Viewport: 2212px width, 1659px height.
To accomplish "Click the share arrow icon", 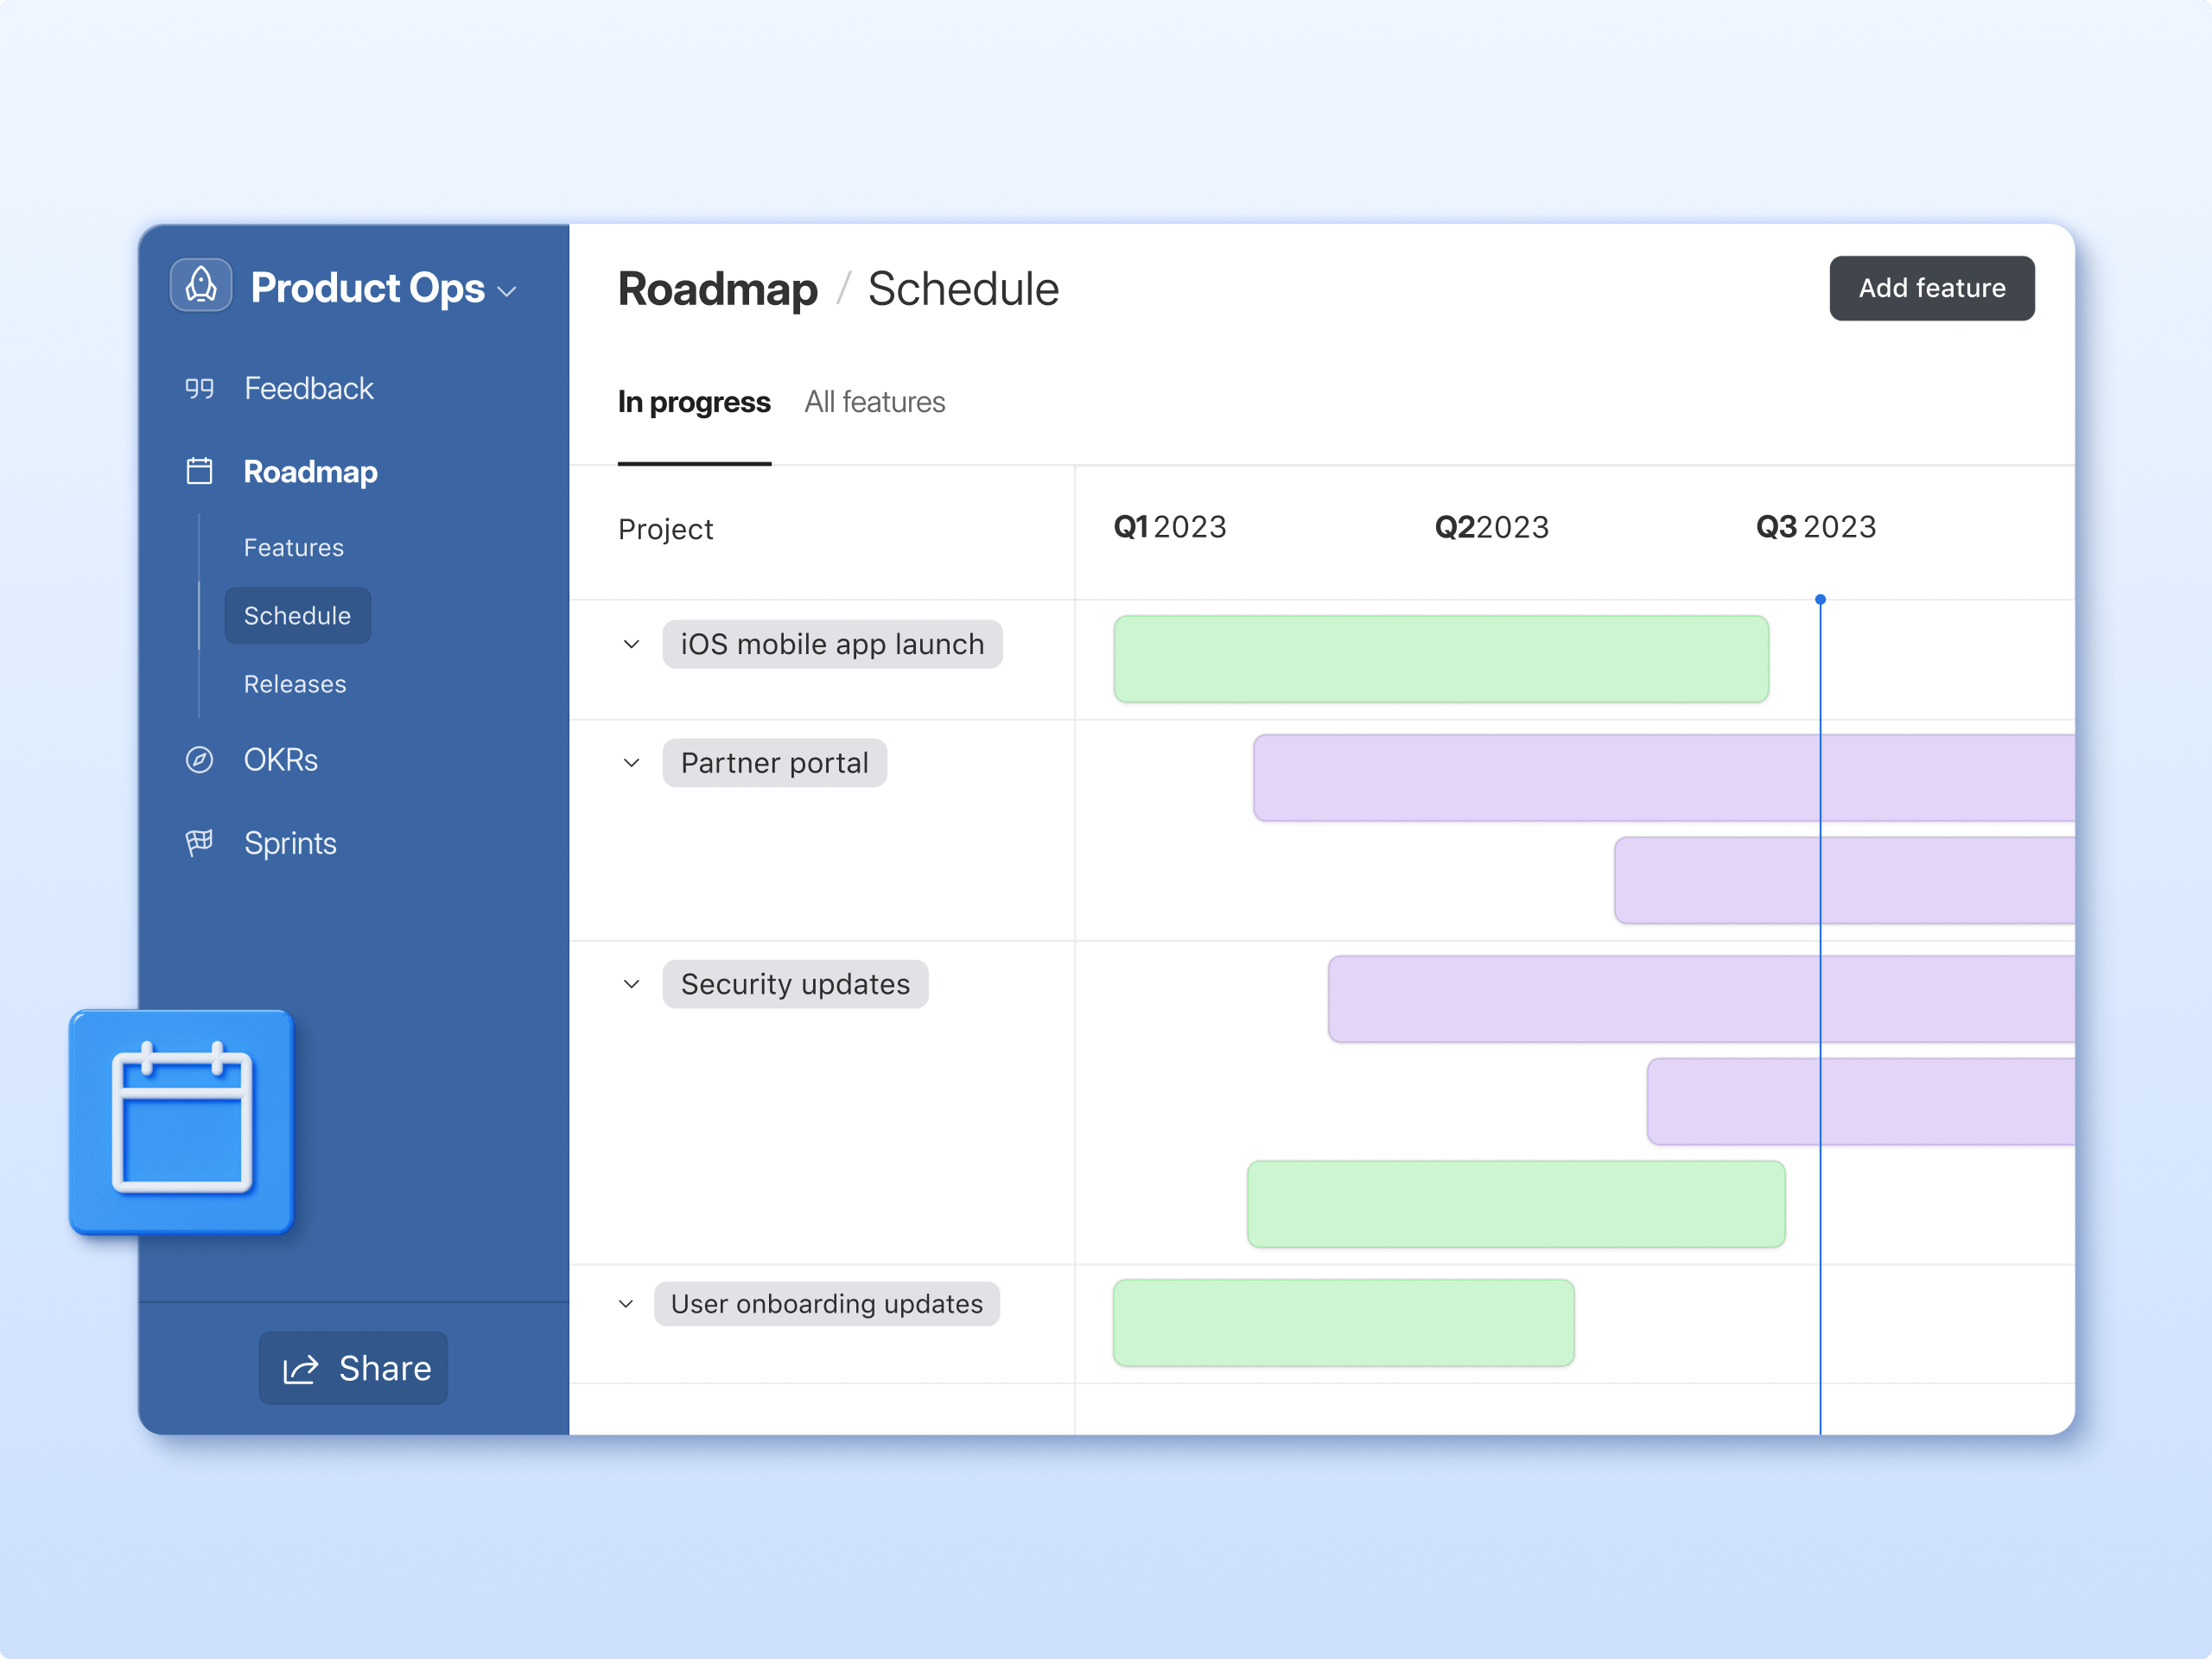I will tap(300, 1368).
